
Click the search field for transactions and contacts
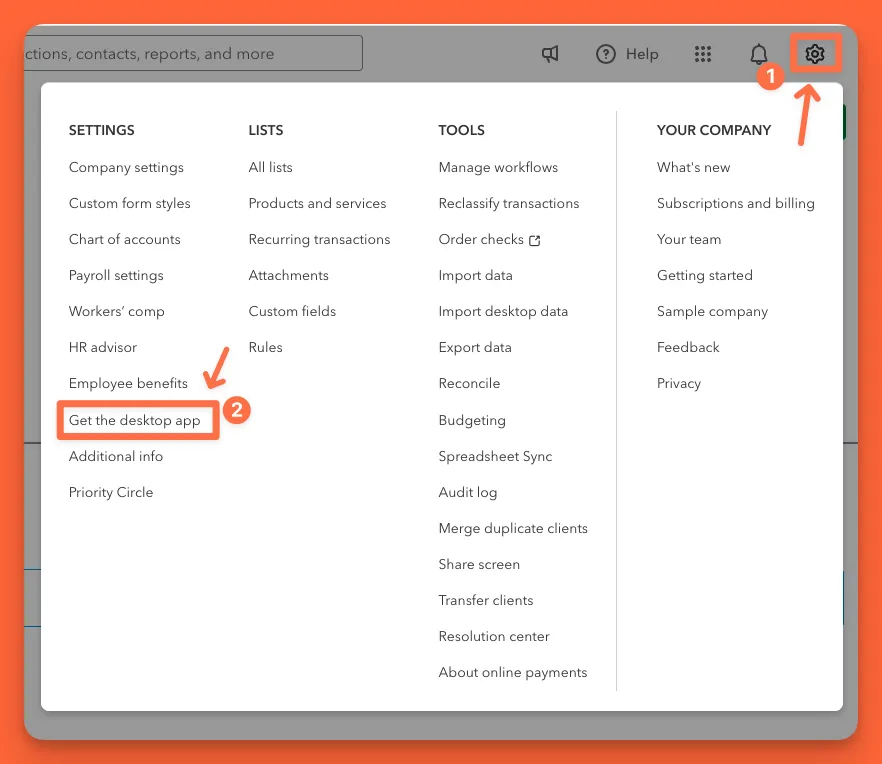[x=193, y=53]
